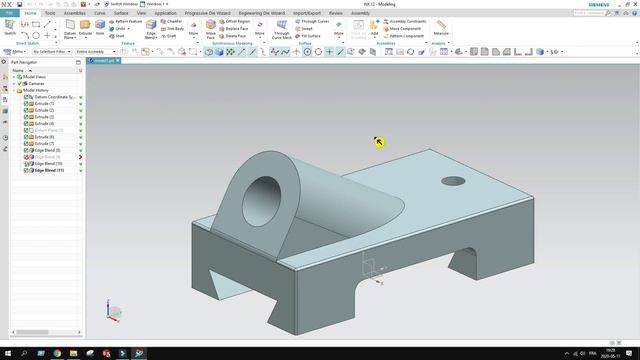
Task: Click the Assembly Constraints tool
Action: (404, 21)
